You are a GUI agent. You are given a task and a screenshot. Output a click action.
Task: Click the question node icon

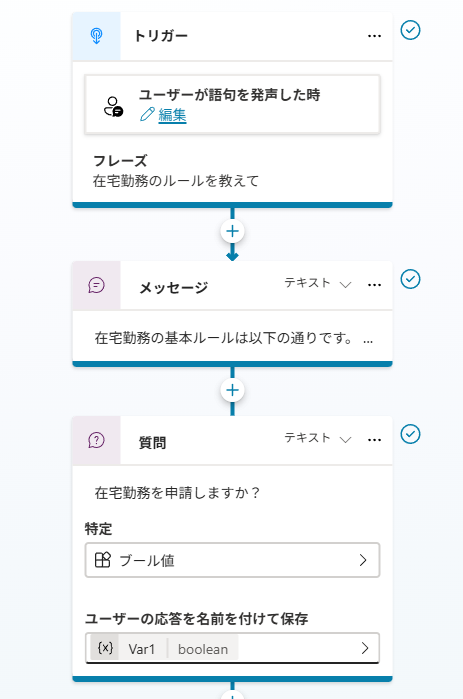click(x=96, y=440)
